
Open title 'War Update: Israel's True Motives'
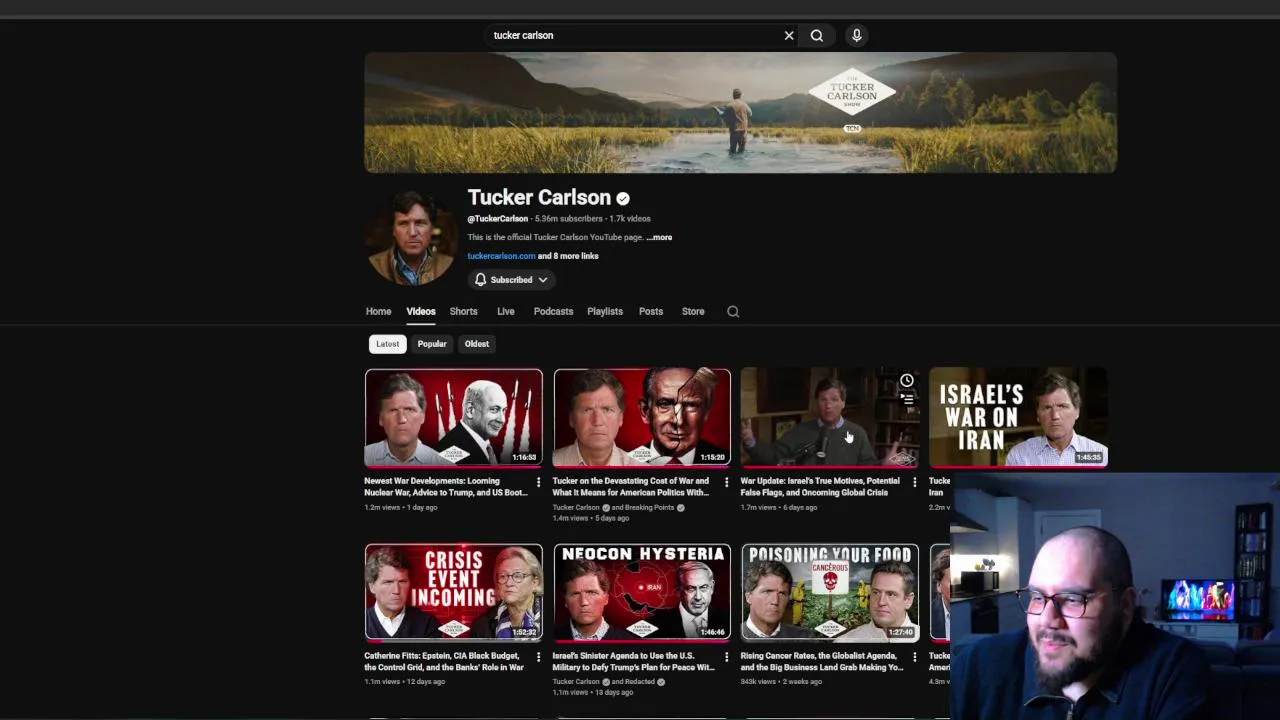click(x=820, y=487)
